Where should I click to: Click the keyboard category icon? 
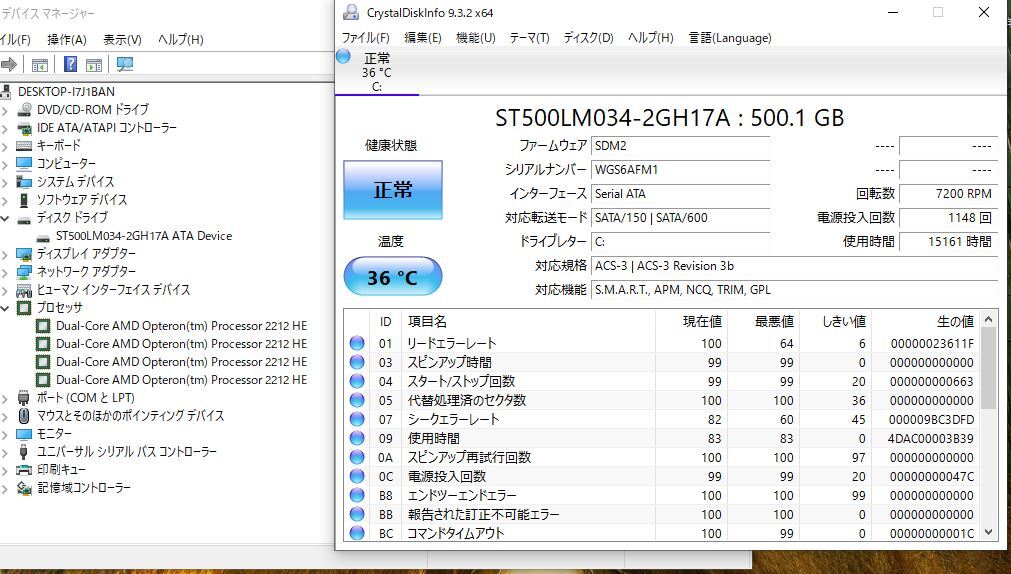pos(25,145)
